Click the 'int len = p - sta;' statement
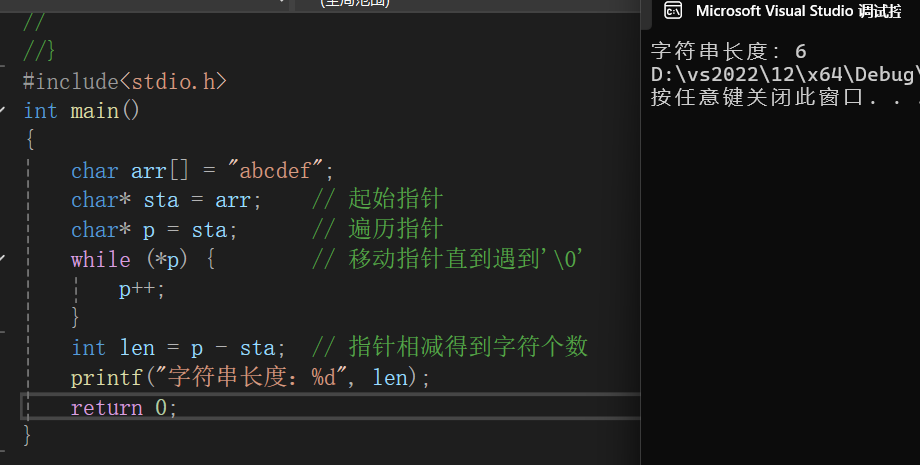The height and width of the screenshot is (465, 920). 178,348
